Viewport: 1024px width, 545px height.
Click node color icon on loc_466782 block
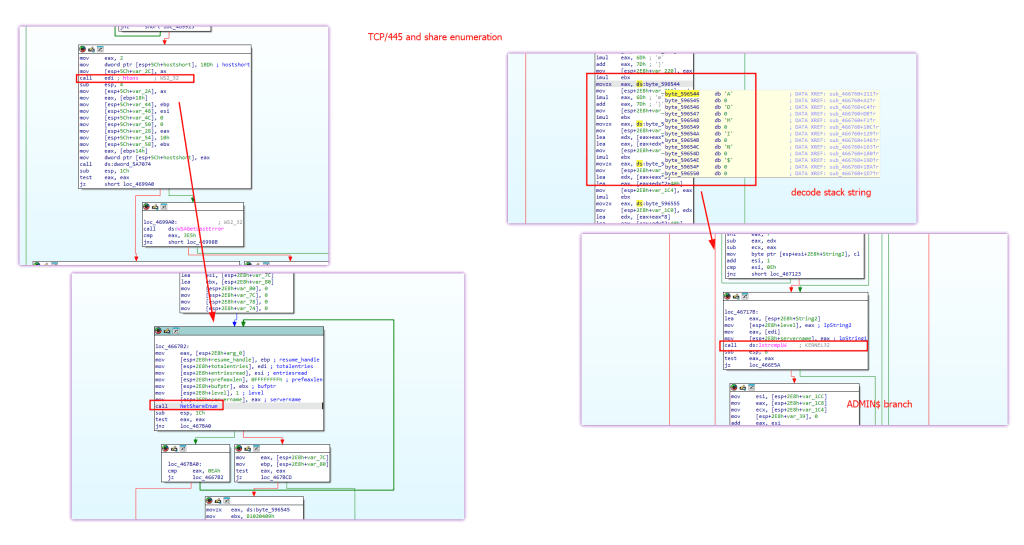[x=158, y=331]
